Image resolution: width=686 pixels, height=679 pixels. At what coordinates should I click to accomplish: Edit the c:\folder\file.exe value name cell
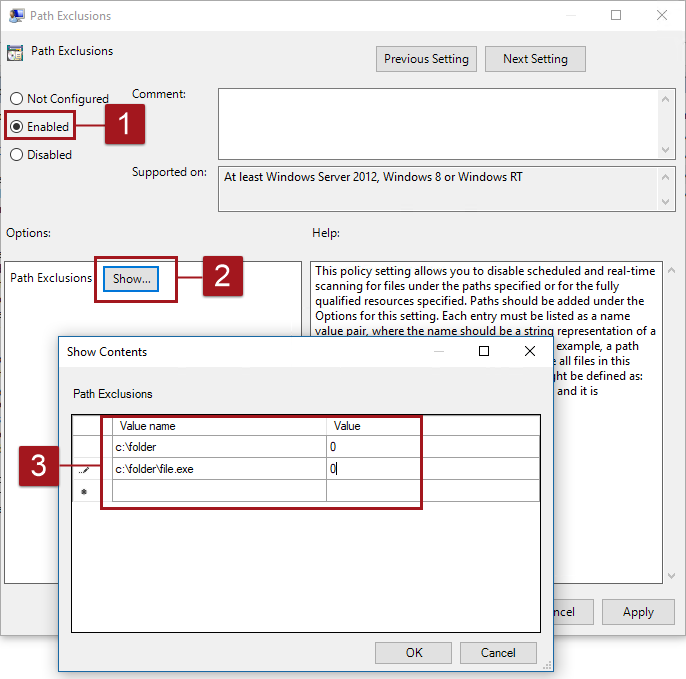219,468
